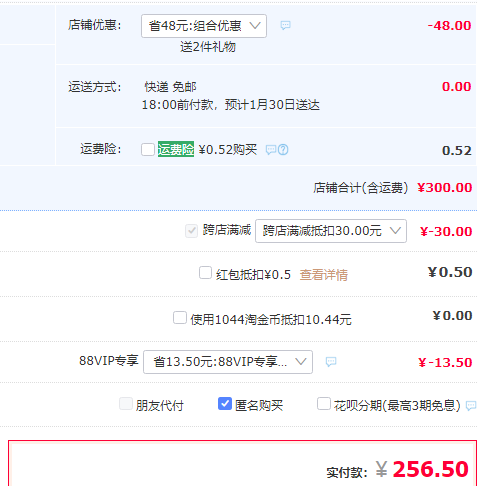484x486 pixels.
Task: Click the 实付款 ¥256.50 total box
Action: 242,463
